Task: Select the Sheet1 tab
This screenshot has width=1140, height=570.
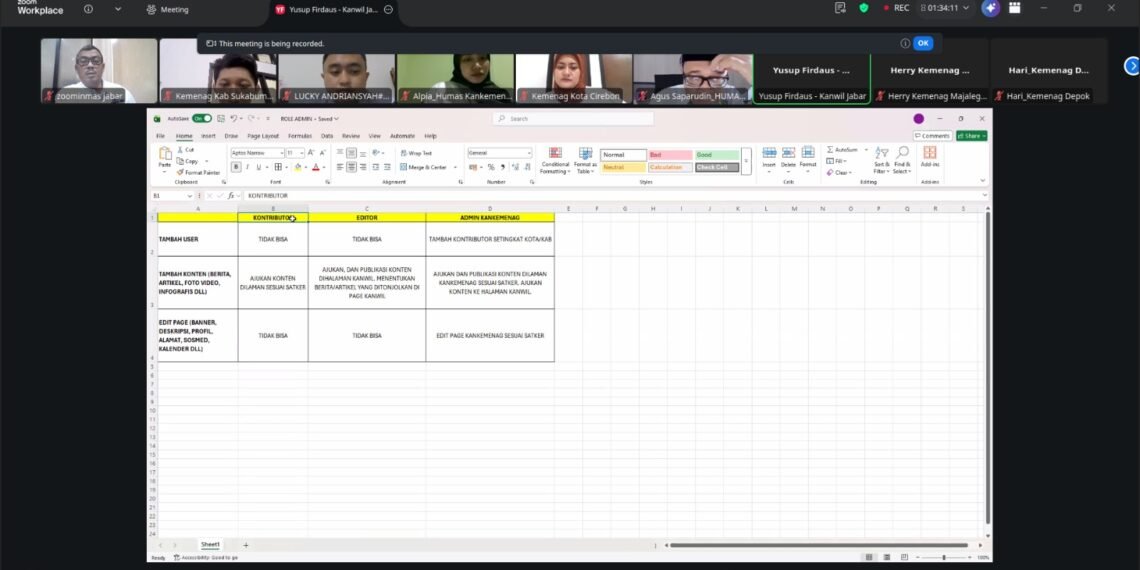Action: click(210, 545)
